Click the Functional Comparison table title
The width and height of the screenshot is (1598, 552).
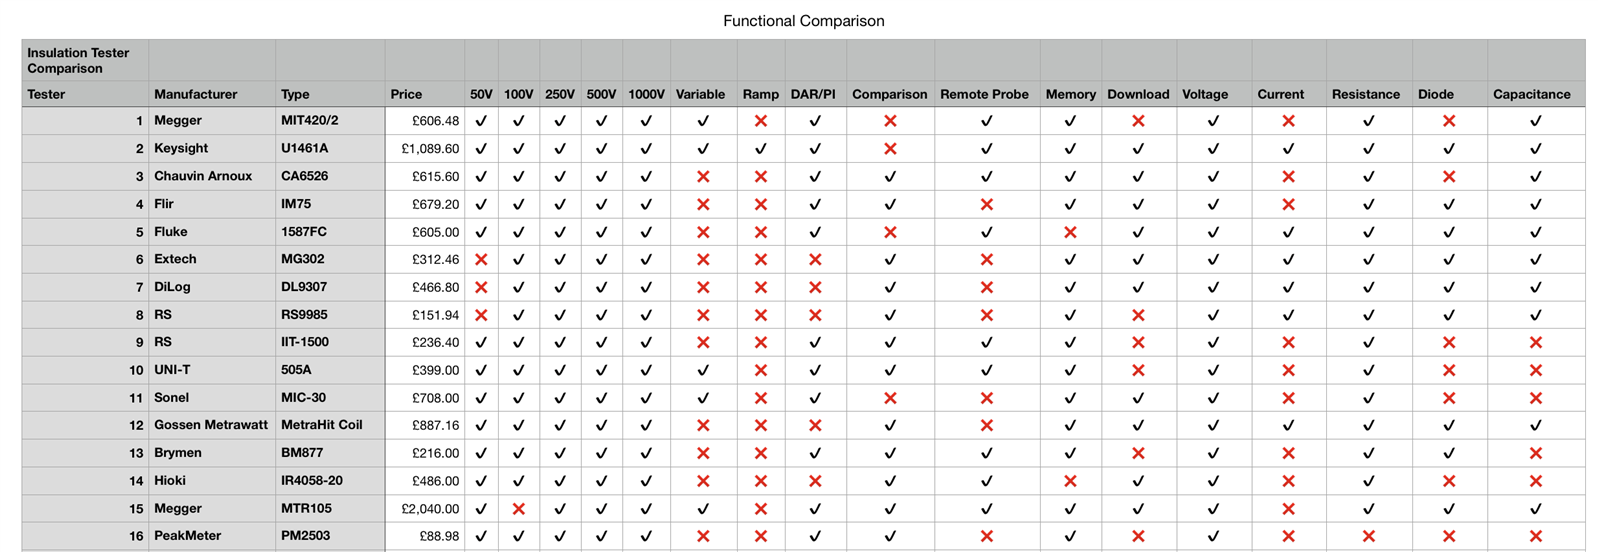[x=803, y=21]
